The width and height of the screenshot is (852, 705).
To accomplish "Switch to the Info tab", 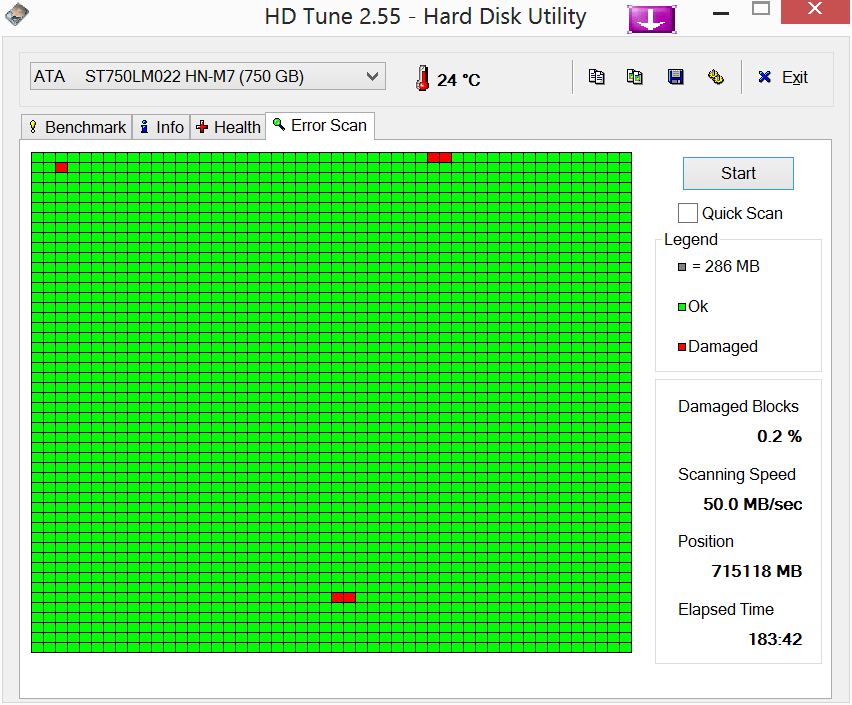I will pos(161,127).
